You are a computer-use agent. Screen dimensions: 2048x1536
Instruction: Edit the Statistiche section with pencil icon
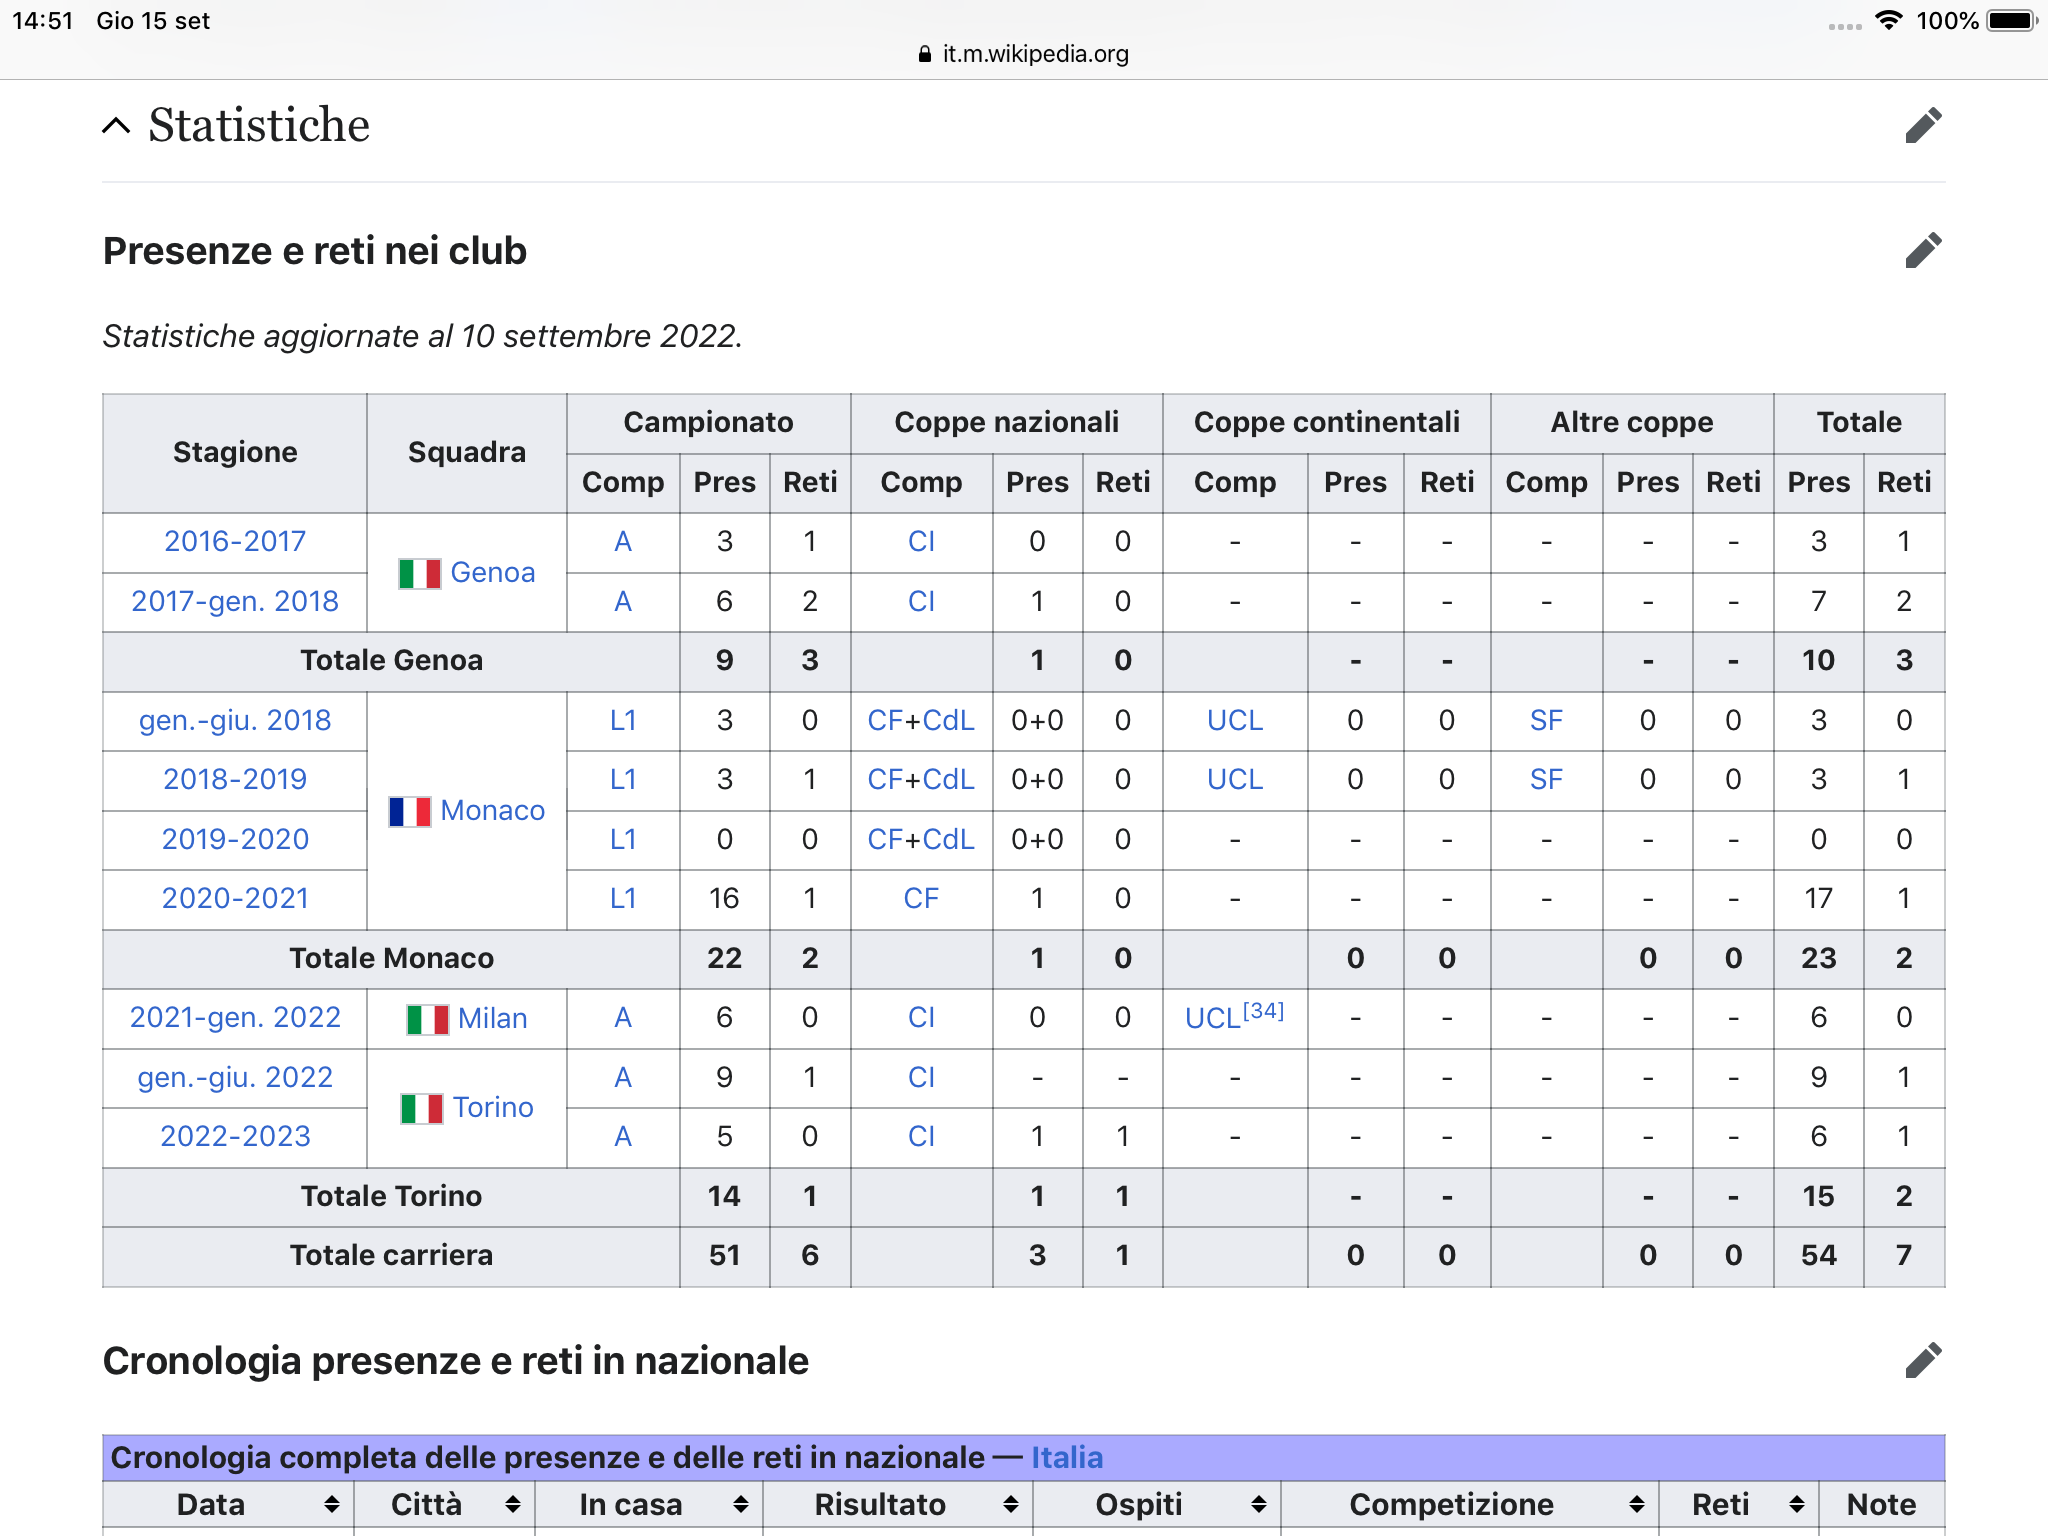coord(1922,126)
